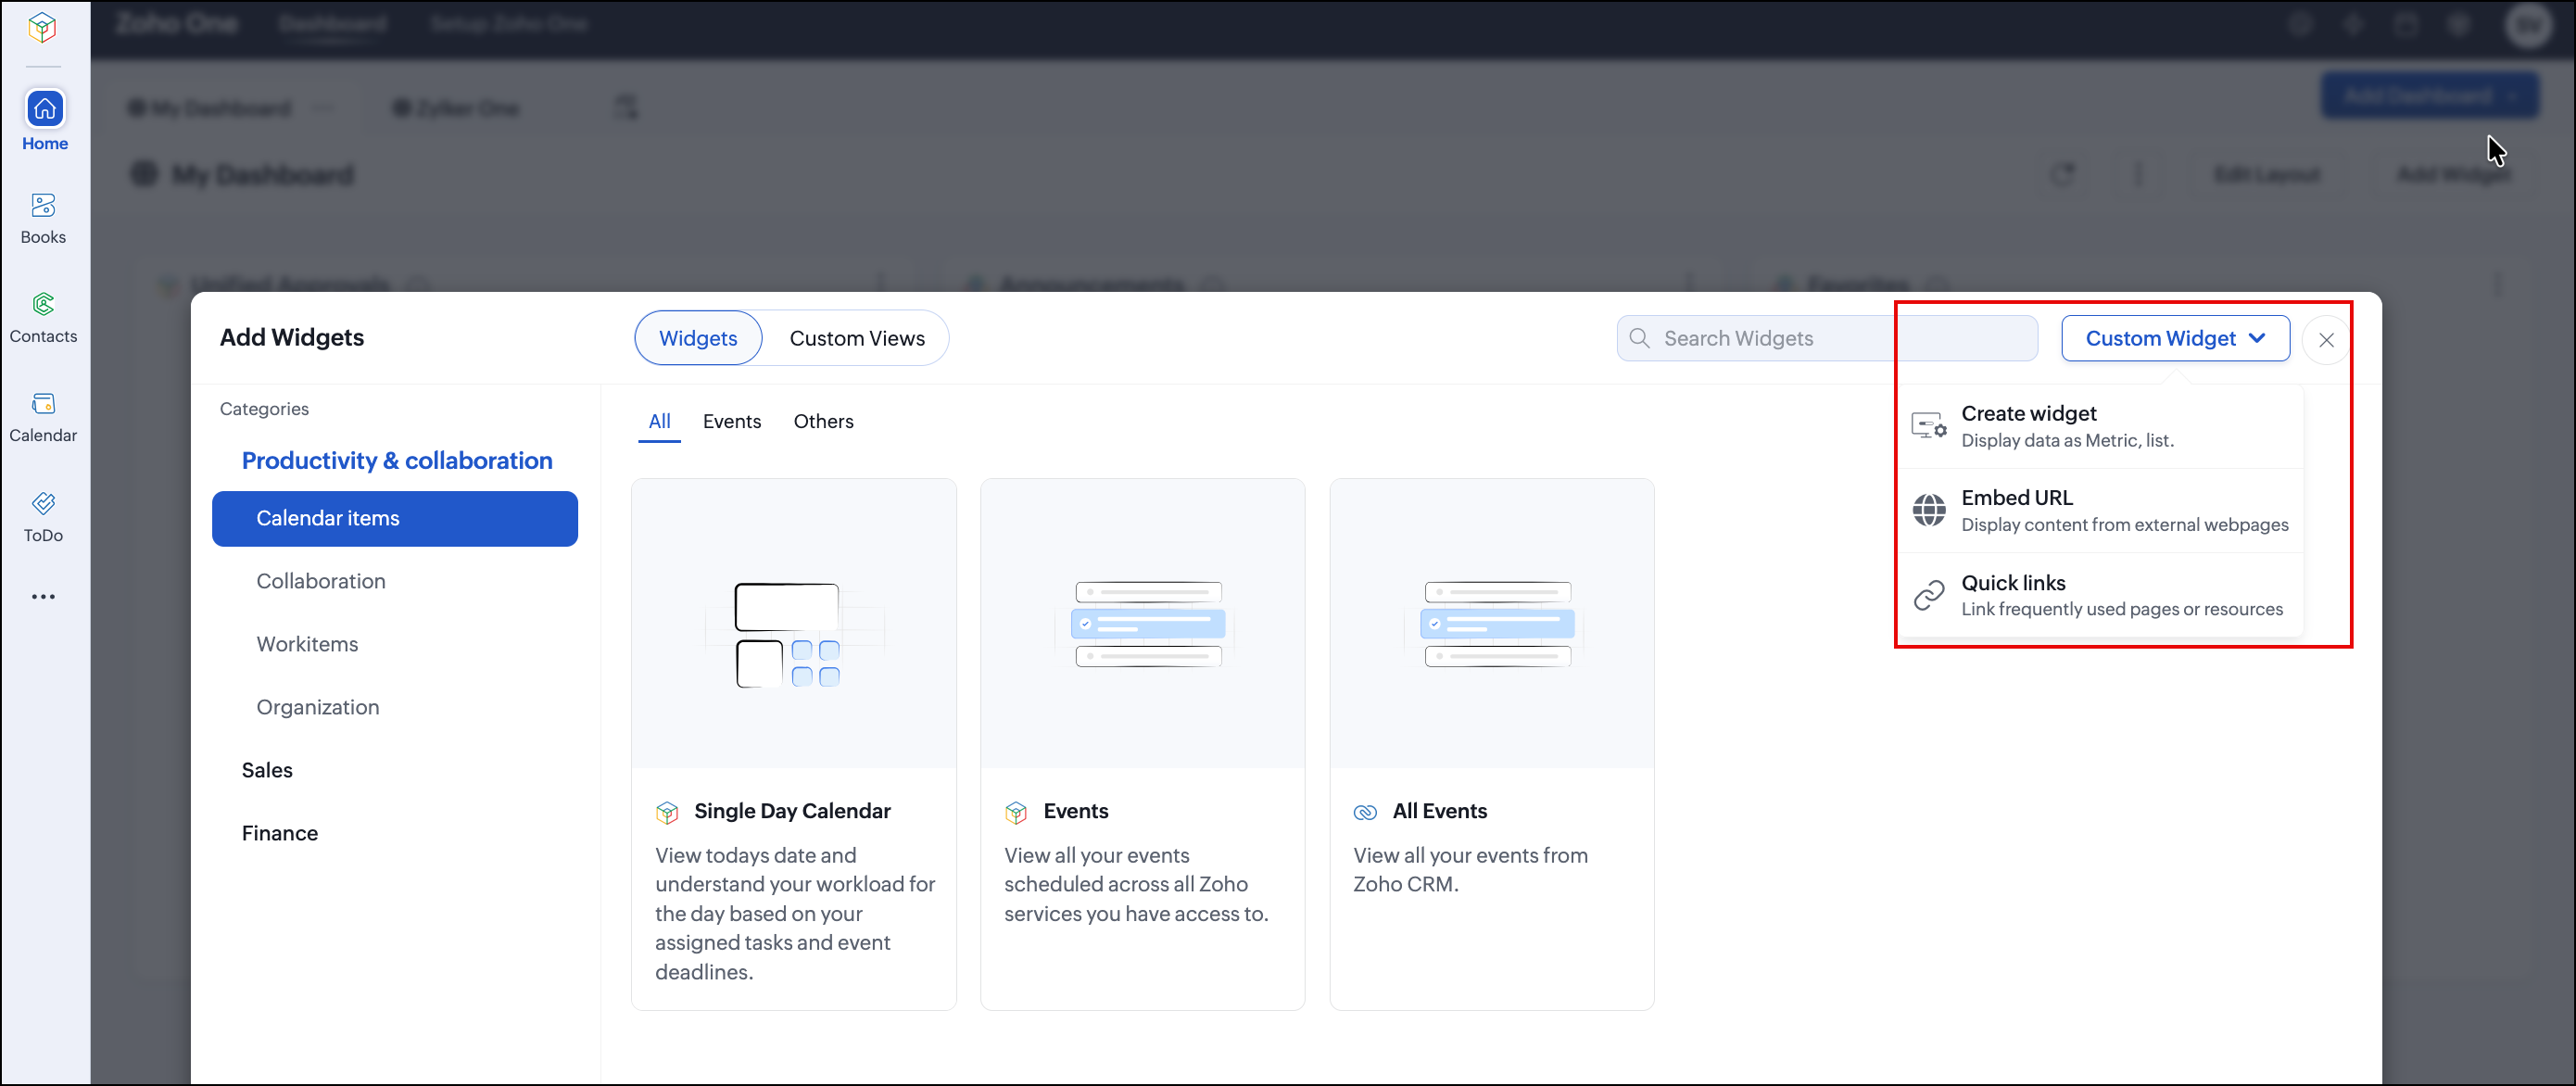Select the Single Day Calendar widget preview
The image size is (2576, 1086).
pyautogui.click(x=794, y=623)
